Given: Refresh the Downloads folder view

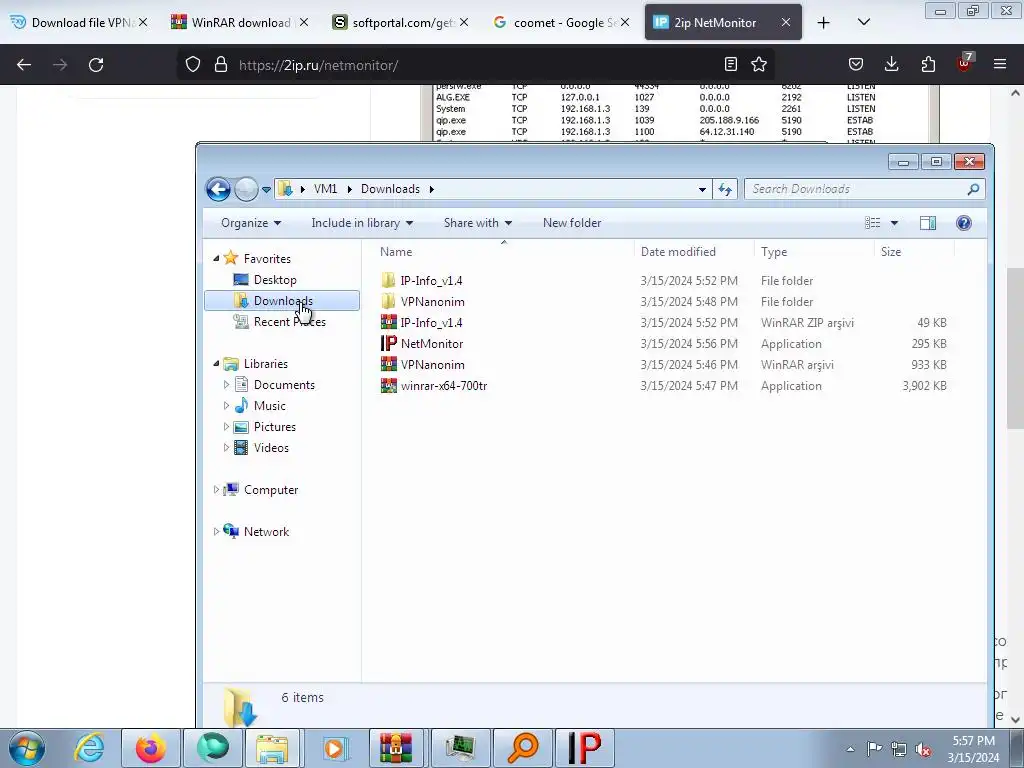Looking at the screenshot, I should tap(725, 189).
